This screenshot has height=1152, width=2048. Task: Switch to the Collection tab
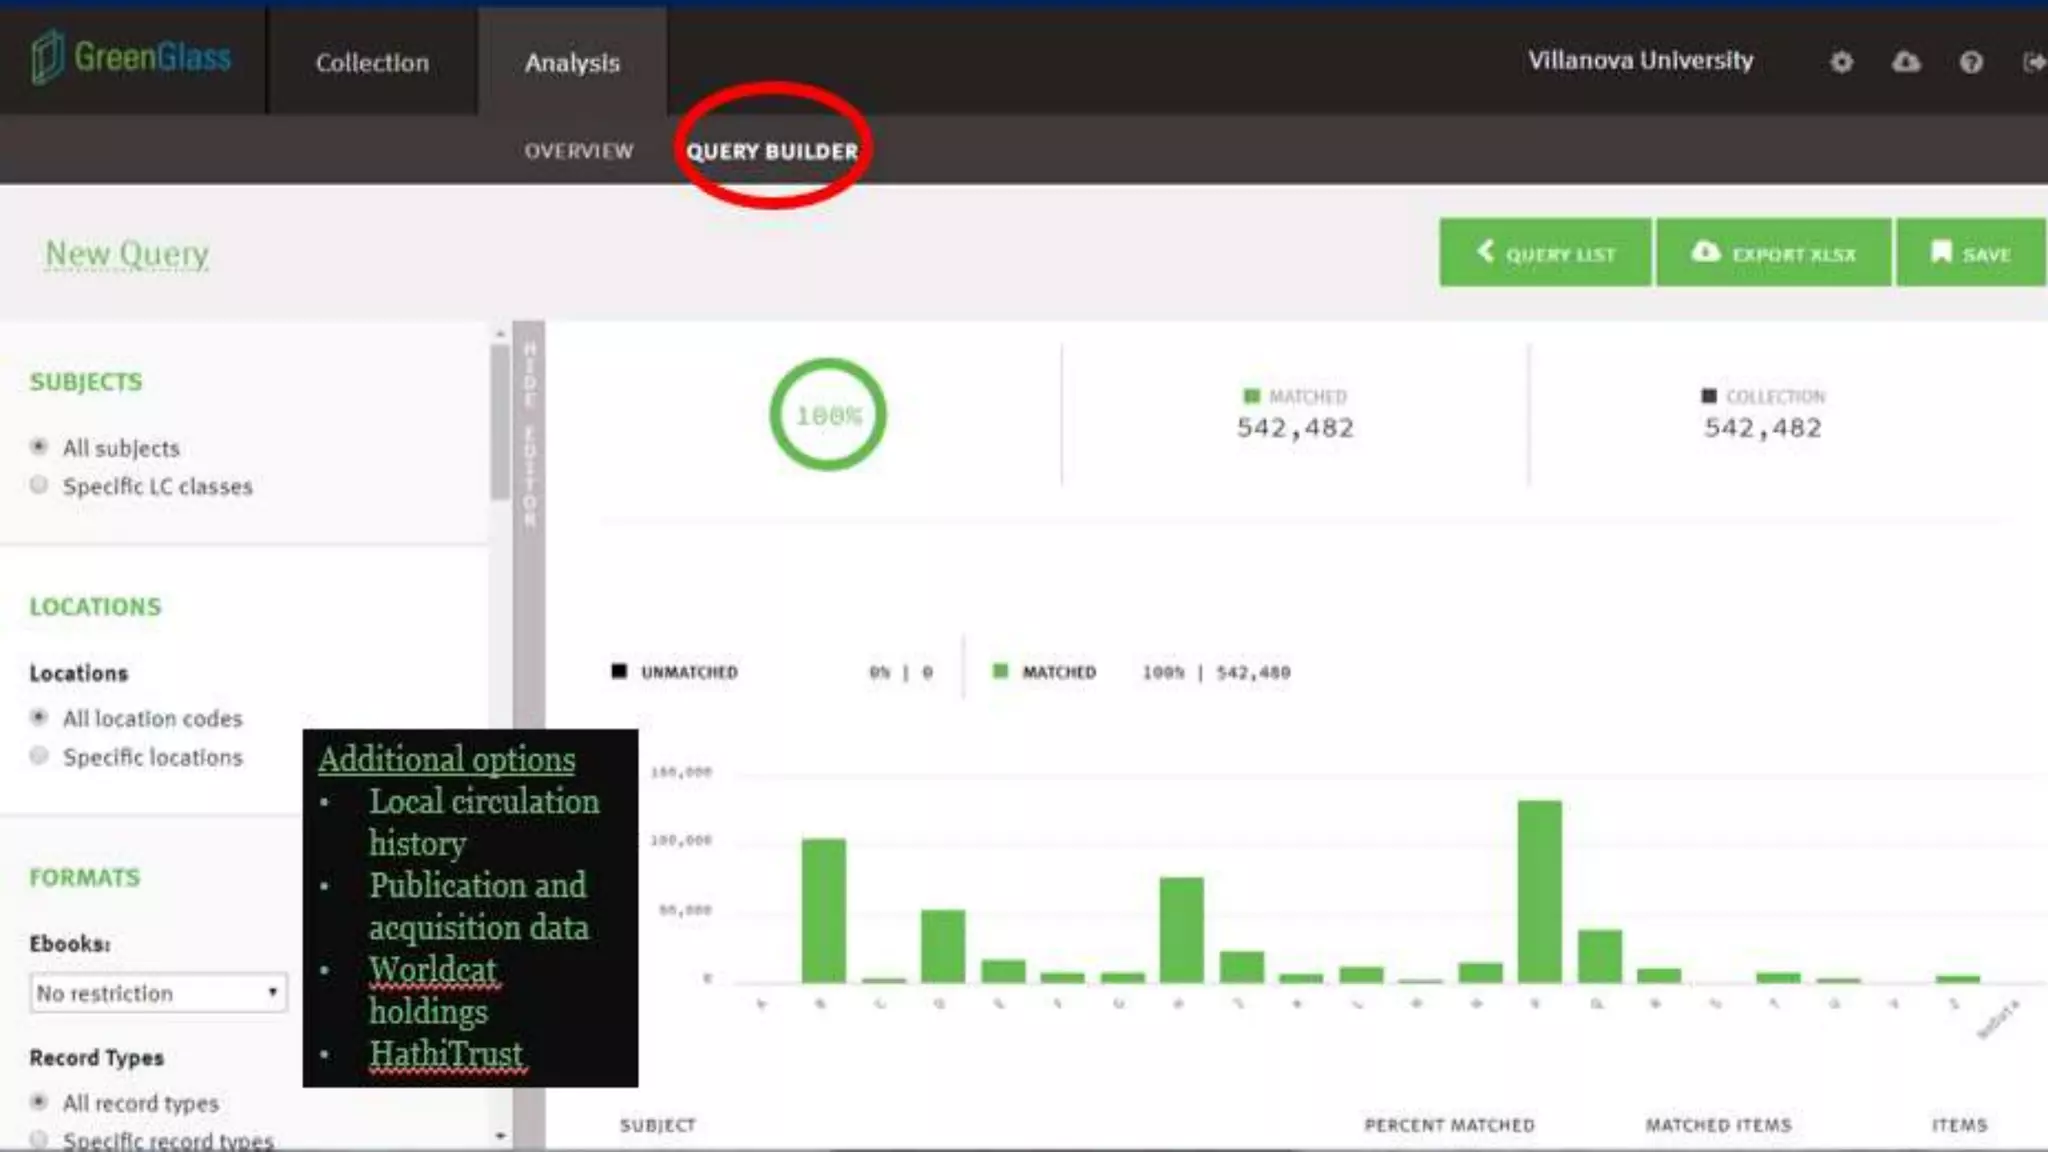pos(372,63)
